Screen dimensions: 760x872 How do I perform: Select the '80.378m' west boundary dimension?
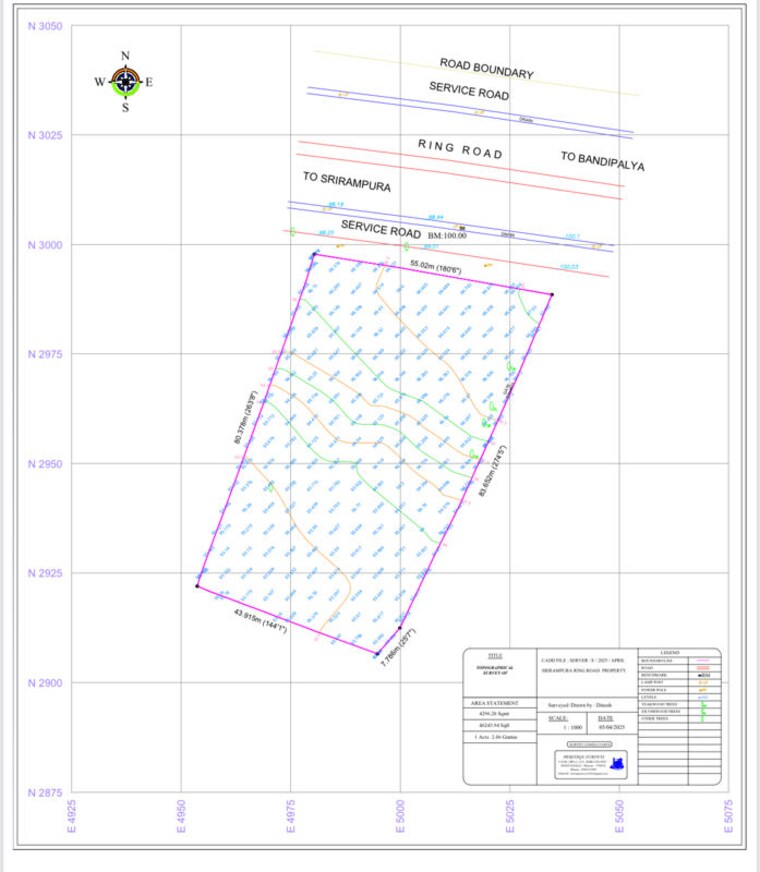pyautogui.click(x=246, y=418)
